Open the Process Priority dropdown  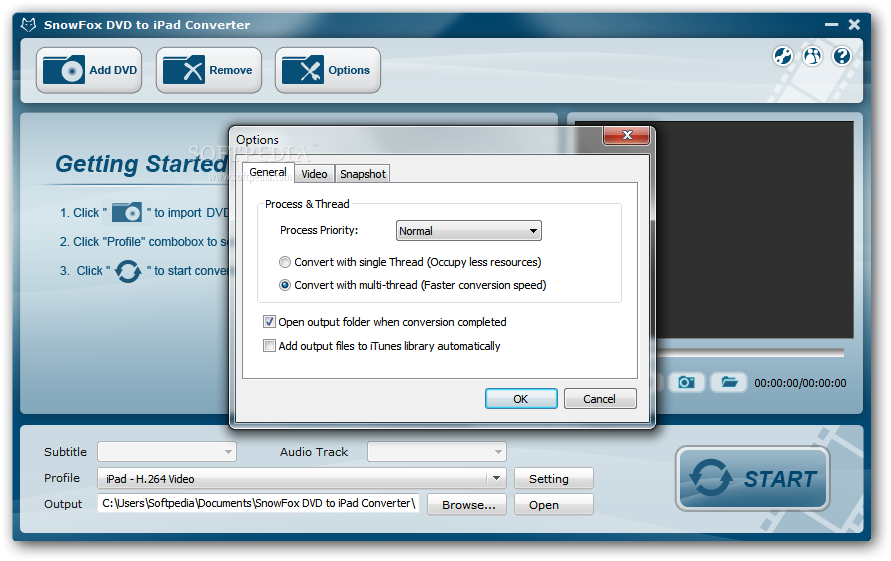coord(469,231)
